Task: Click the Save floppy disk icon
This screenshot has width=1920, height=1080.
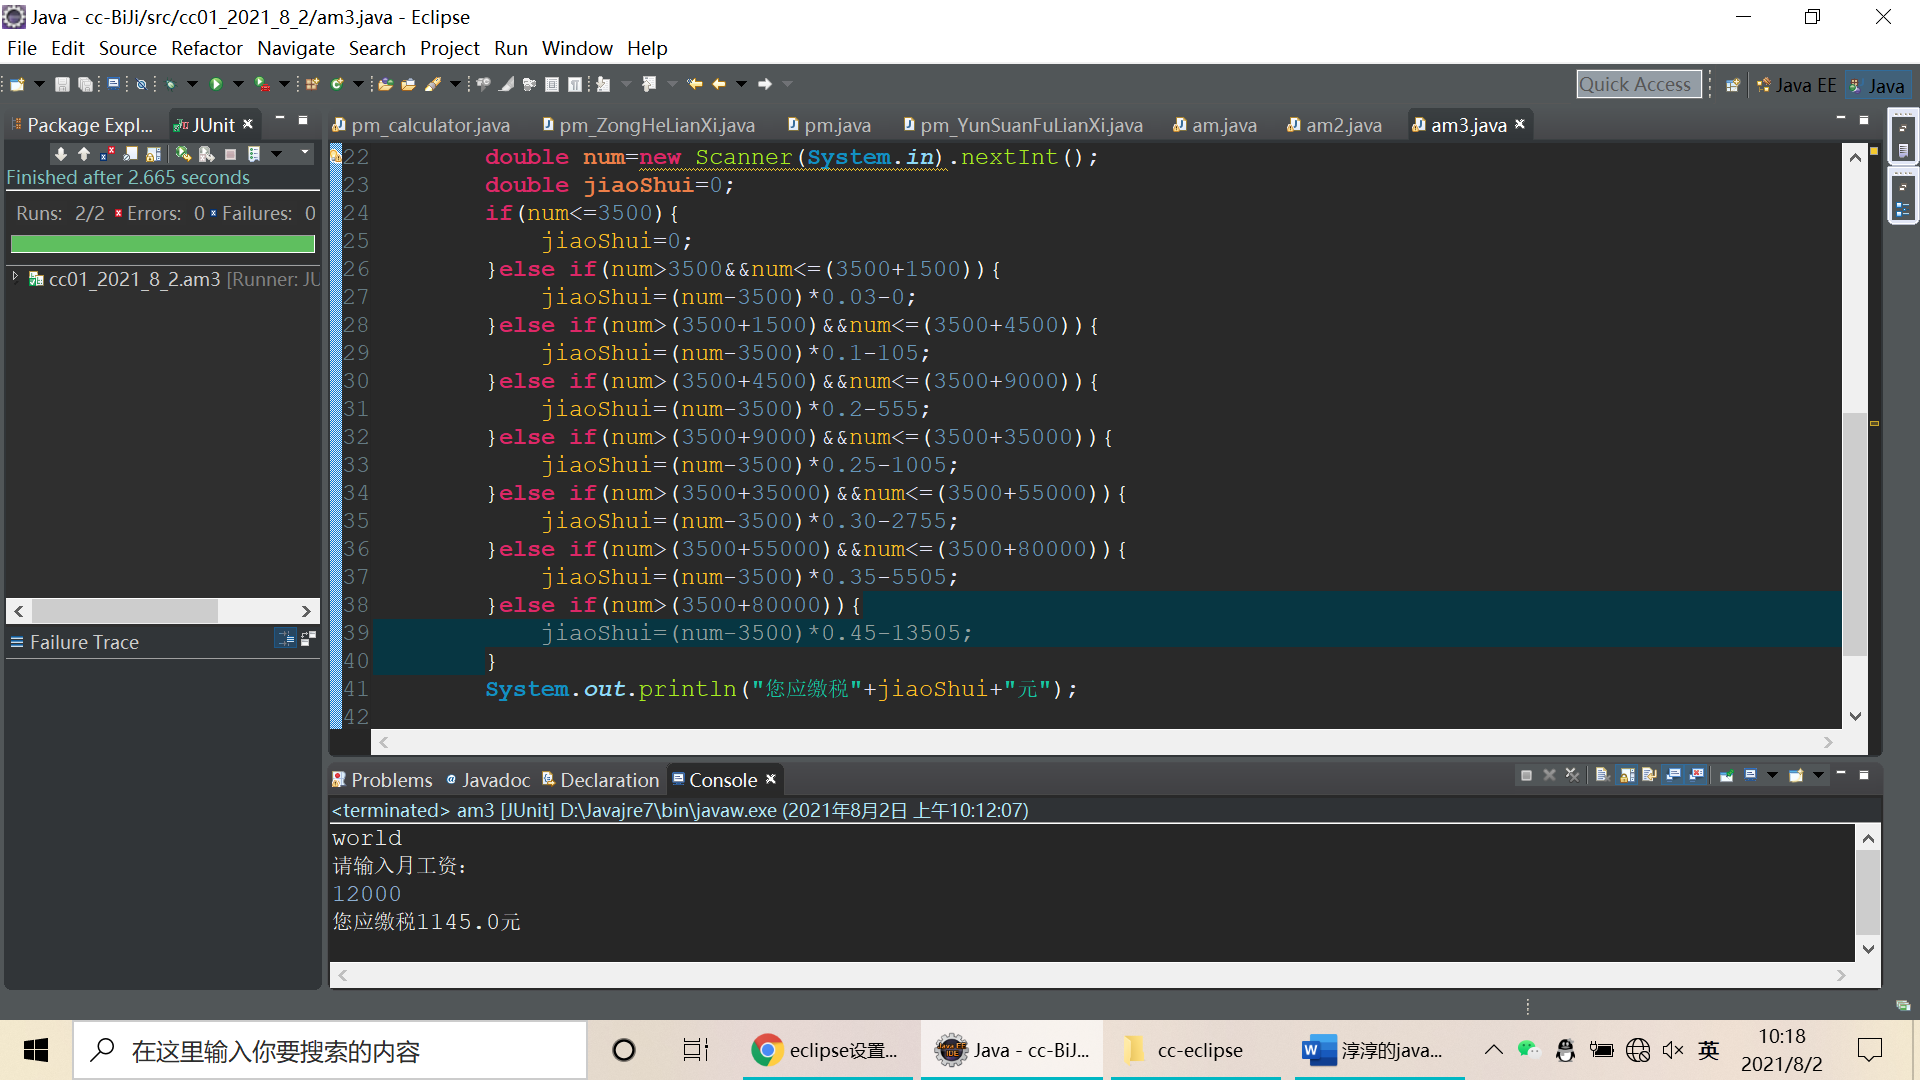Action: [x=62, y=84]
